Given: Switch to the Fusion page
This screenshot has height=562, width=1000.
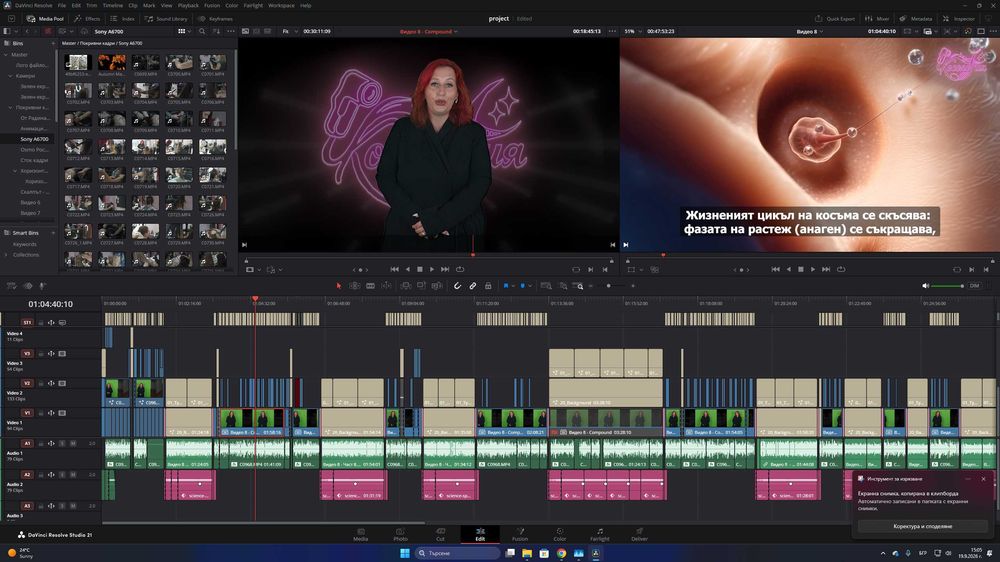Looking at the screenshot, I should click(520, 535).
